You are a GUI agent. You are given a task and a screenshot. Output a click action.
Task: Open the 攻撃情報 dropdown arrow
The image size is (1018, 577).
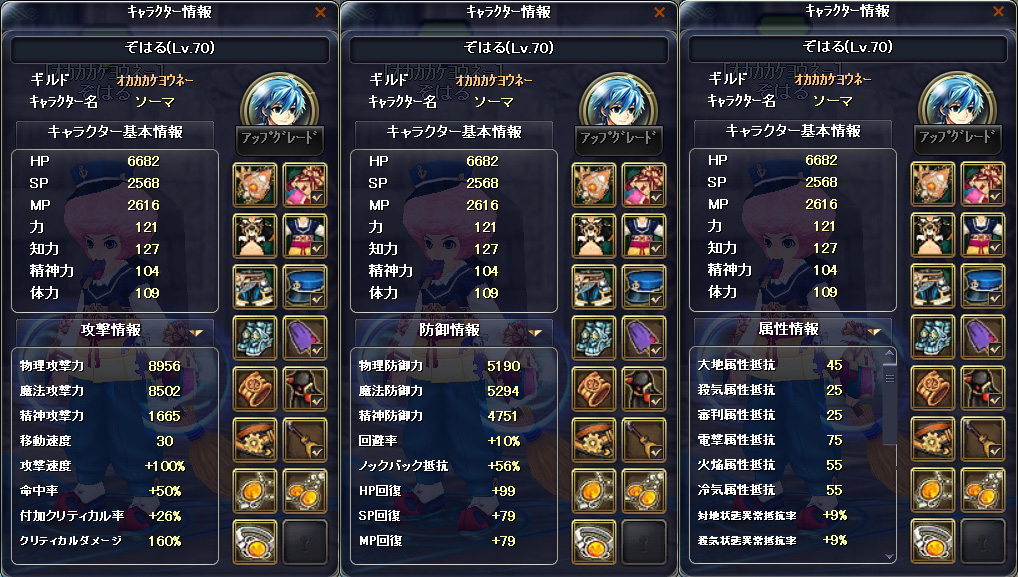click(x=196, y=332)
